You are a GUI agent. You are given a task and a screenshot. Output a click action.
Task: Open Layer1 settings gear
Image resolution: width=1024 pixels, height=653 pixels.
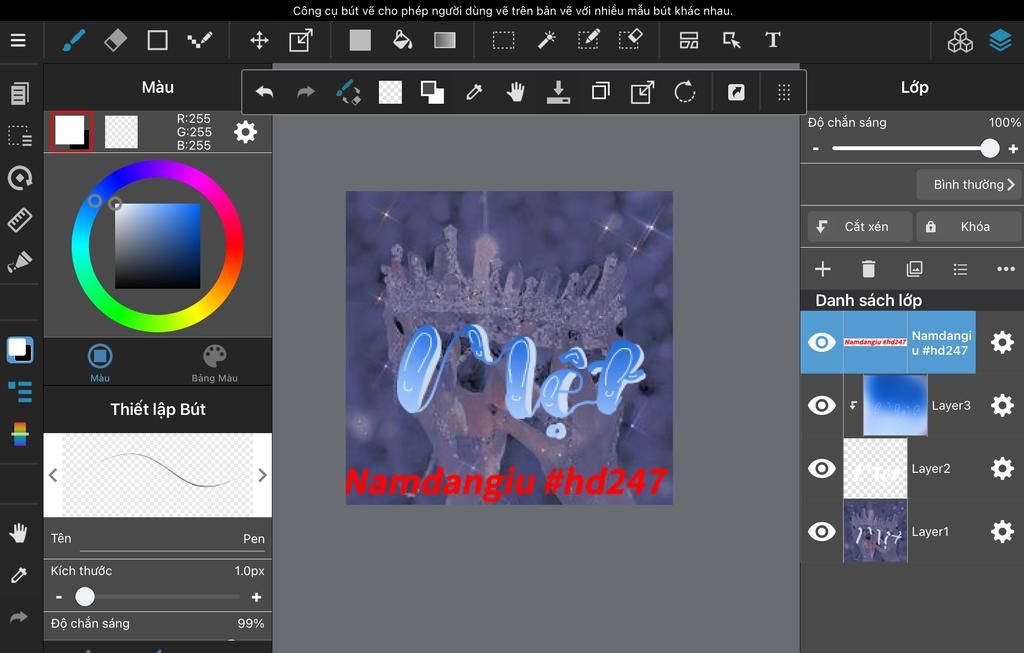[1002, 532]
